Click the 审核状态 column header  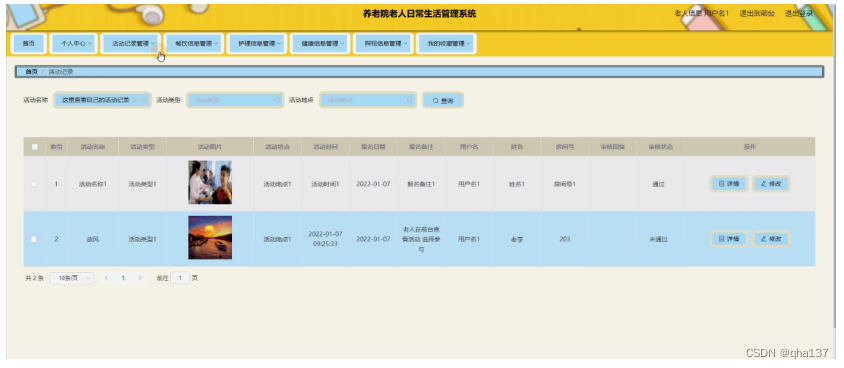click(660, 147)
